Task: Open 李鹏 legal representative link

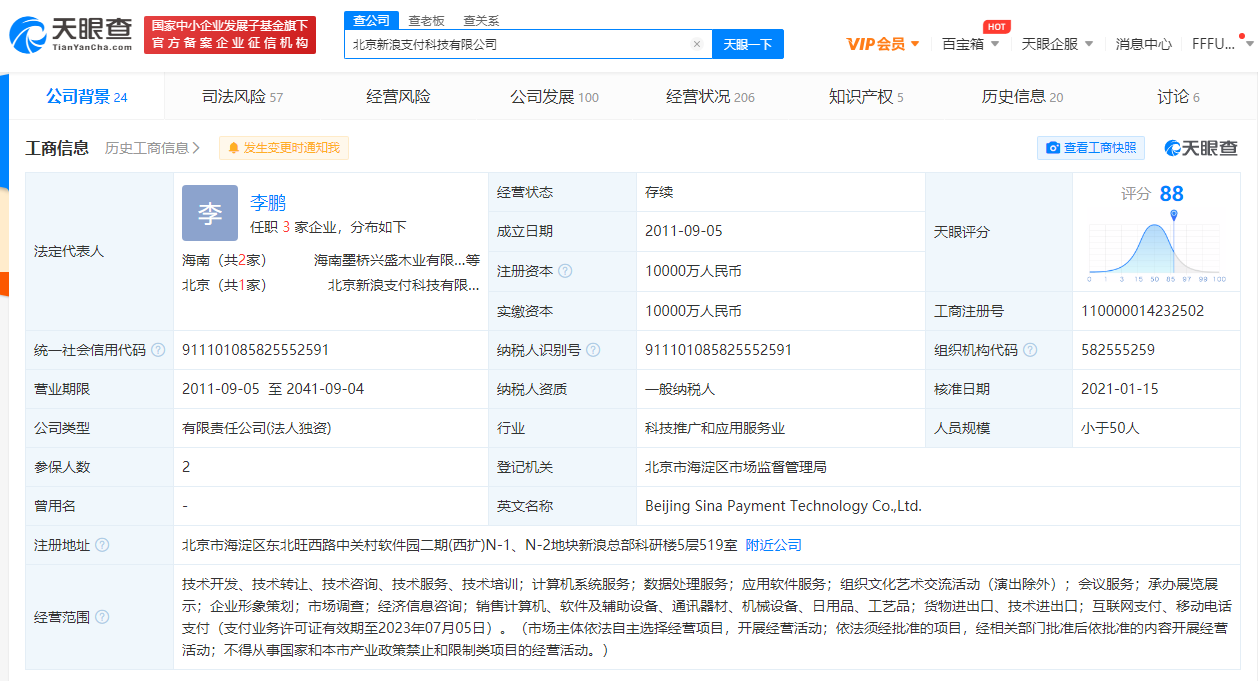Action: 268,202
